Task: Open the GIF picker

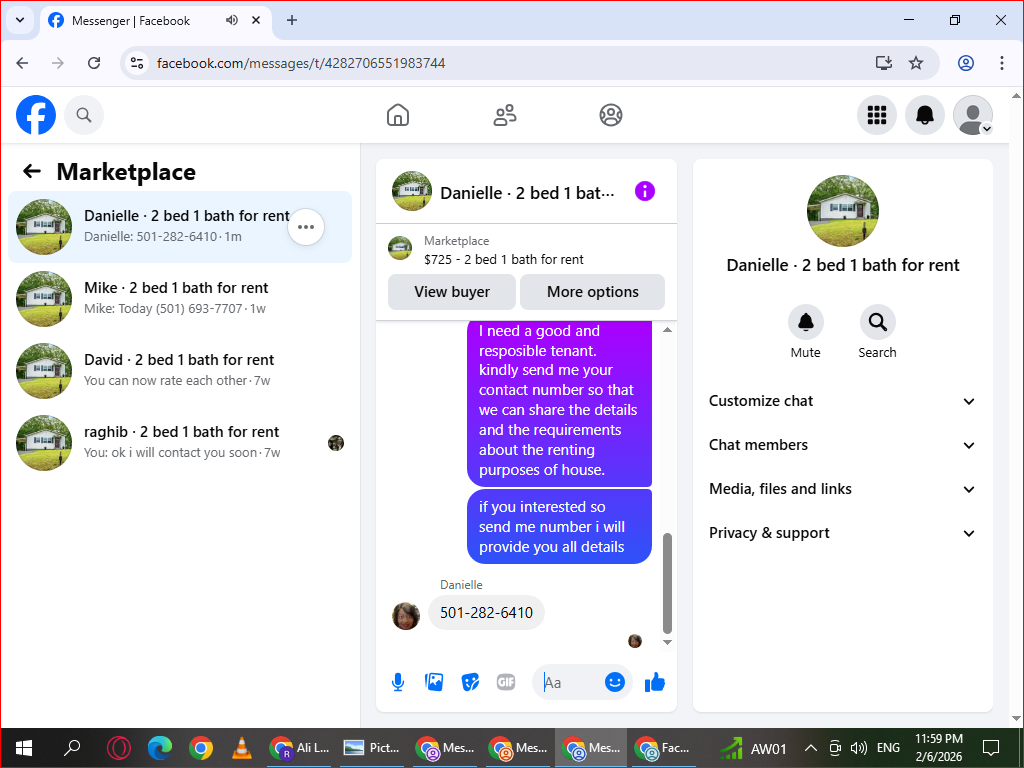Action: click(x=506, y=682)
